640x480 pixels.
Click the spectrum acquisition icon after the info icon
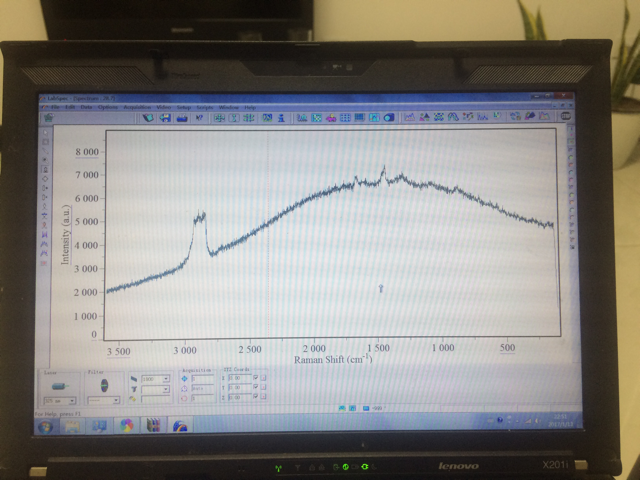coord(302,118)
